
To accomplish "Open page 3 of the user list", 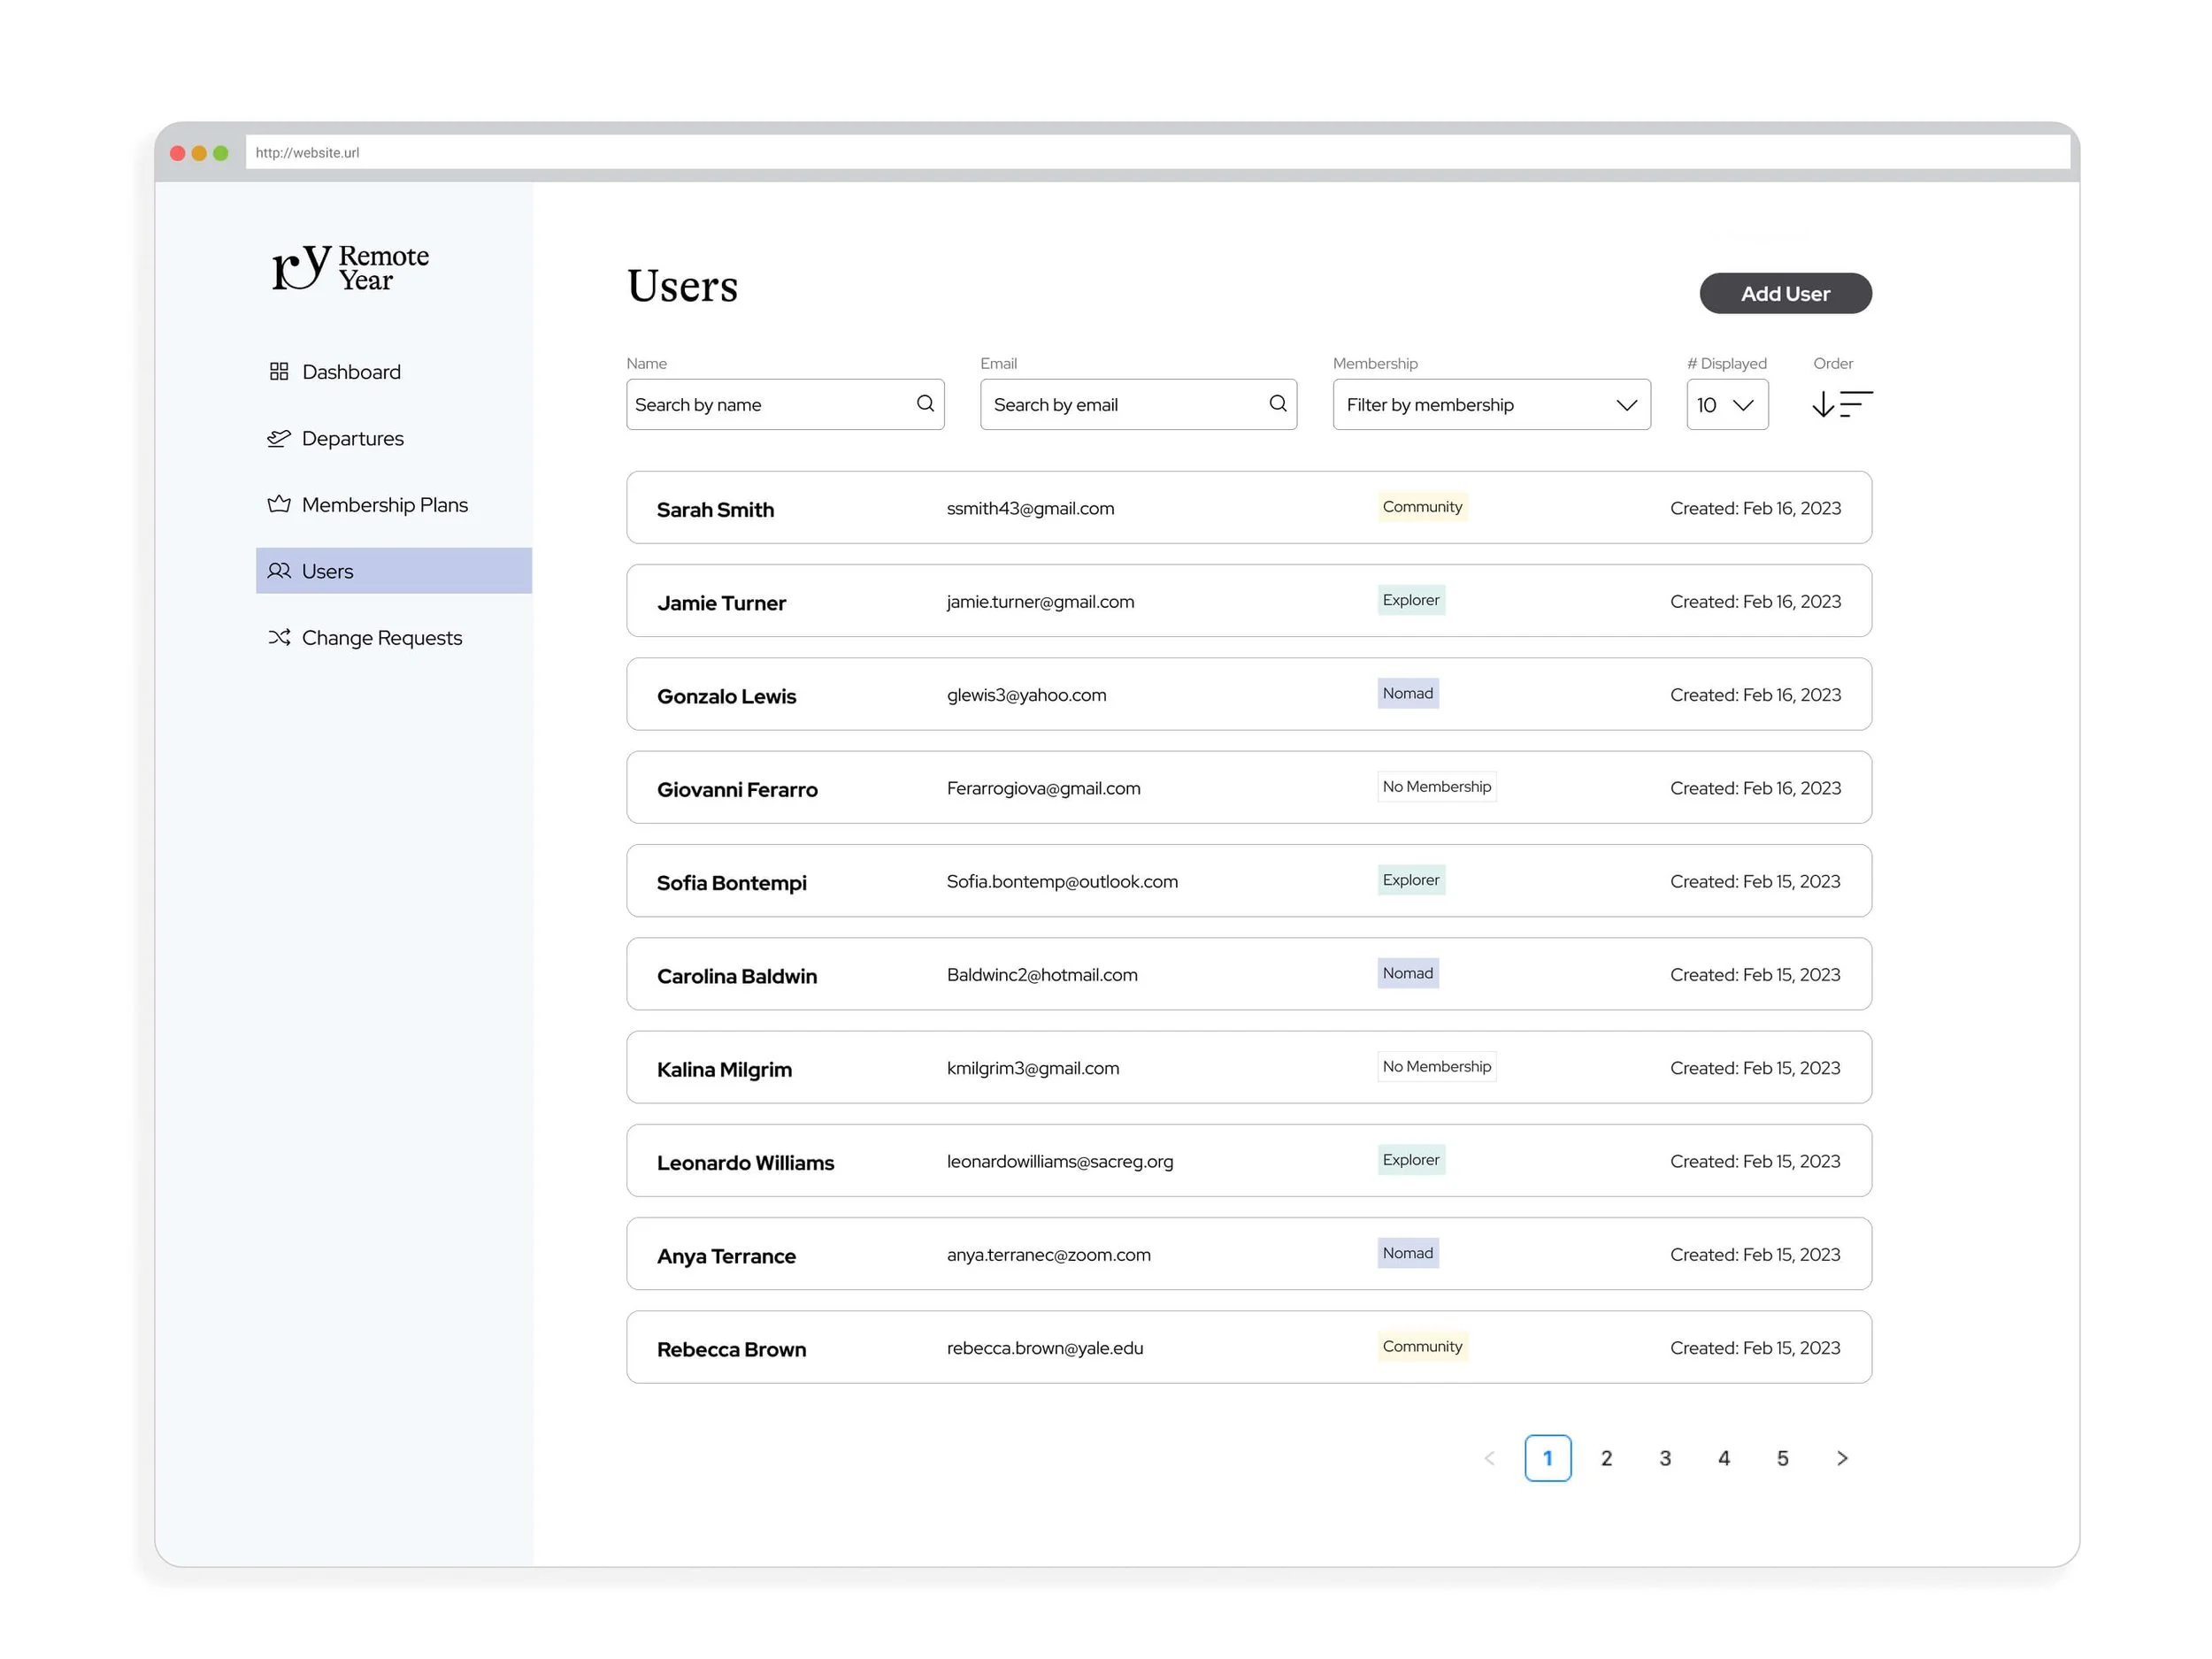I will (x=1665, y=1458).
